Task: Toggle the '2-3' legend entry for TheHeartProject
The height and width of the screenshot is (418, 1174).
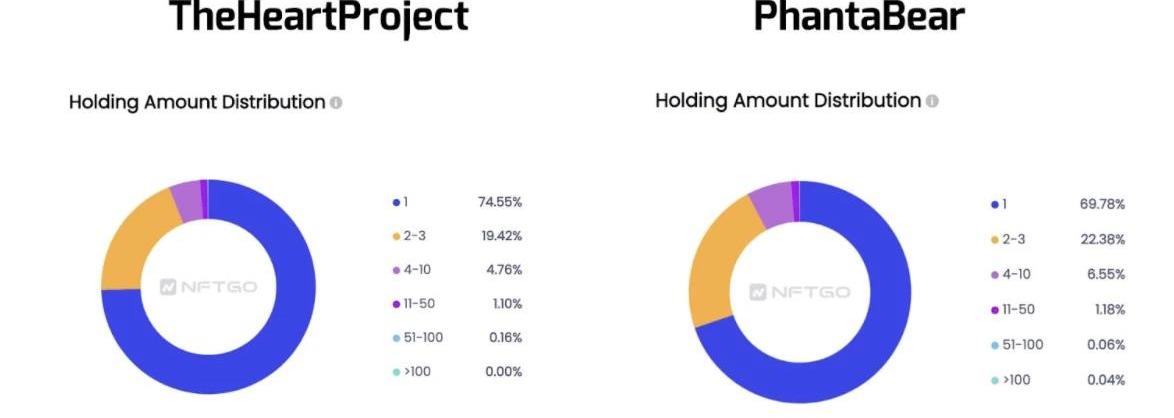Action: 411,236
